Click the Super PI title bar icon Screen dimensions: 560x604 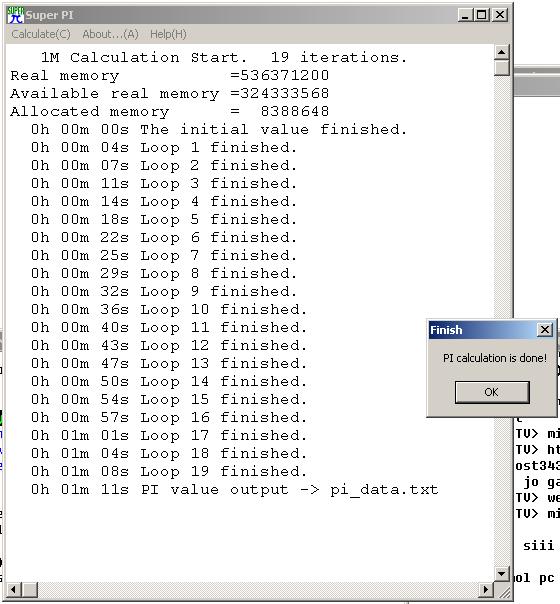[15, 15]
